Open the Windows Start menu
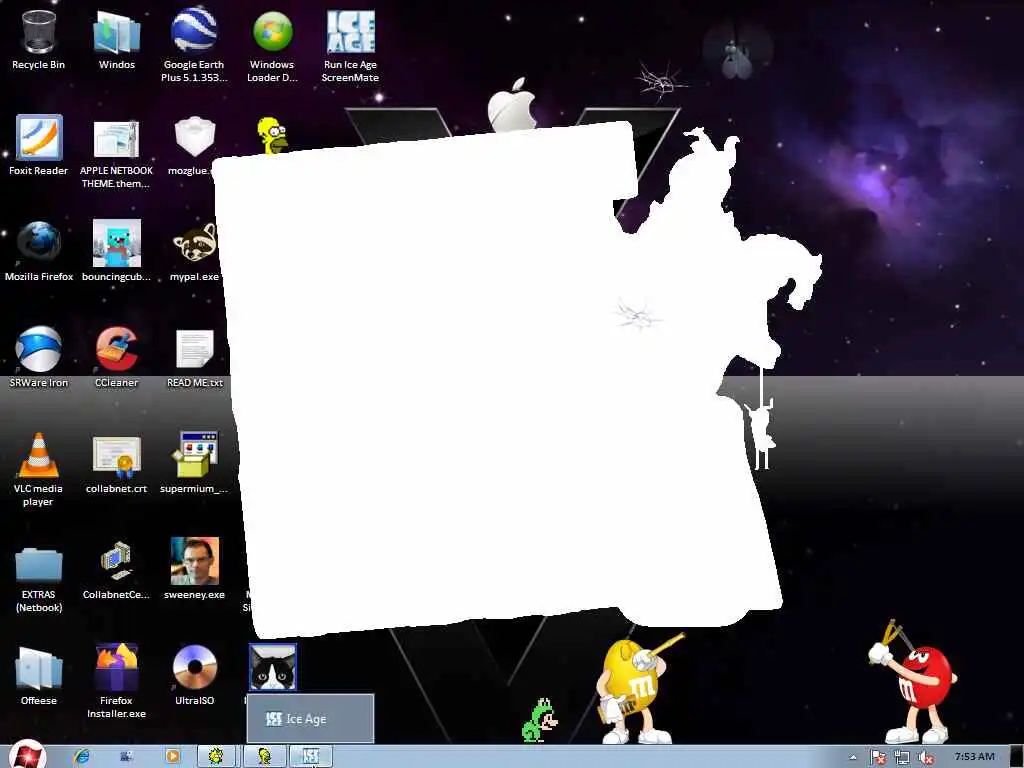Viewport: 1024px width, 768px height. [x=27, y=755]
